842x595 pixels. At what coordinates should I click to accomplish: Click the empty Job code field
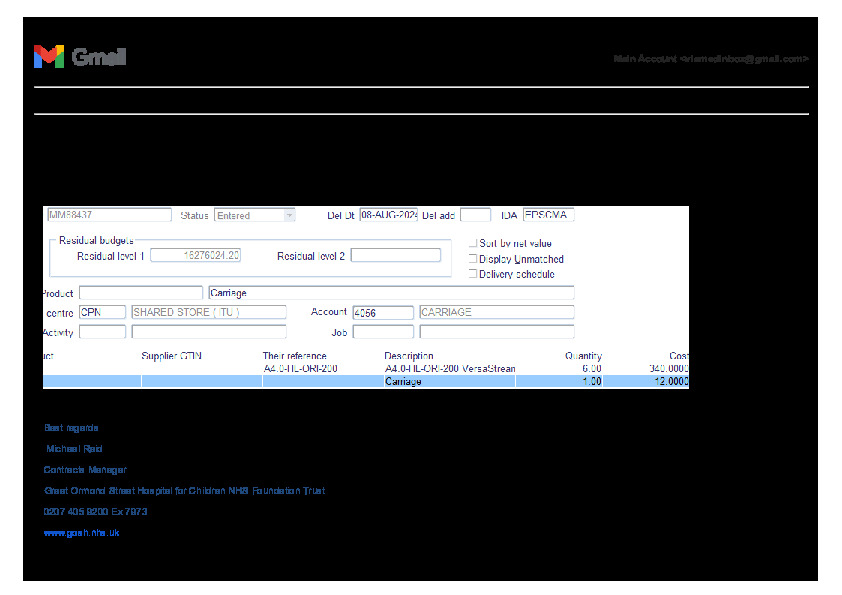(x=382, y=332)
